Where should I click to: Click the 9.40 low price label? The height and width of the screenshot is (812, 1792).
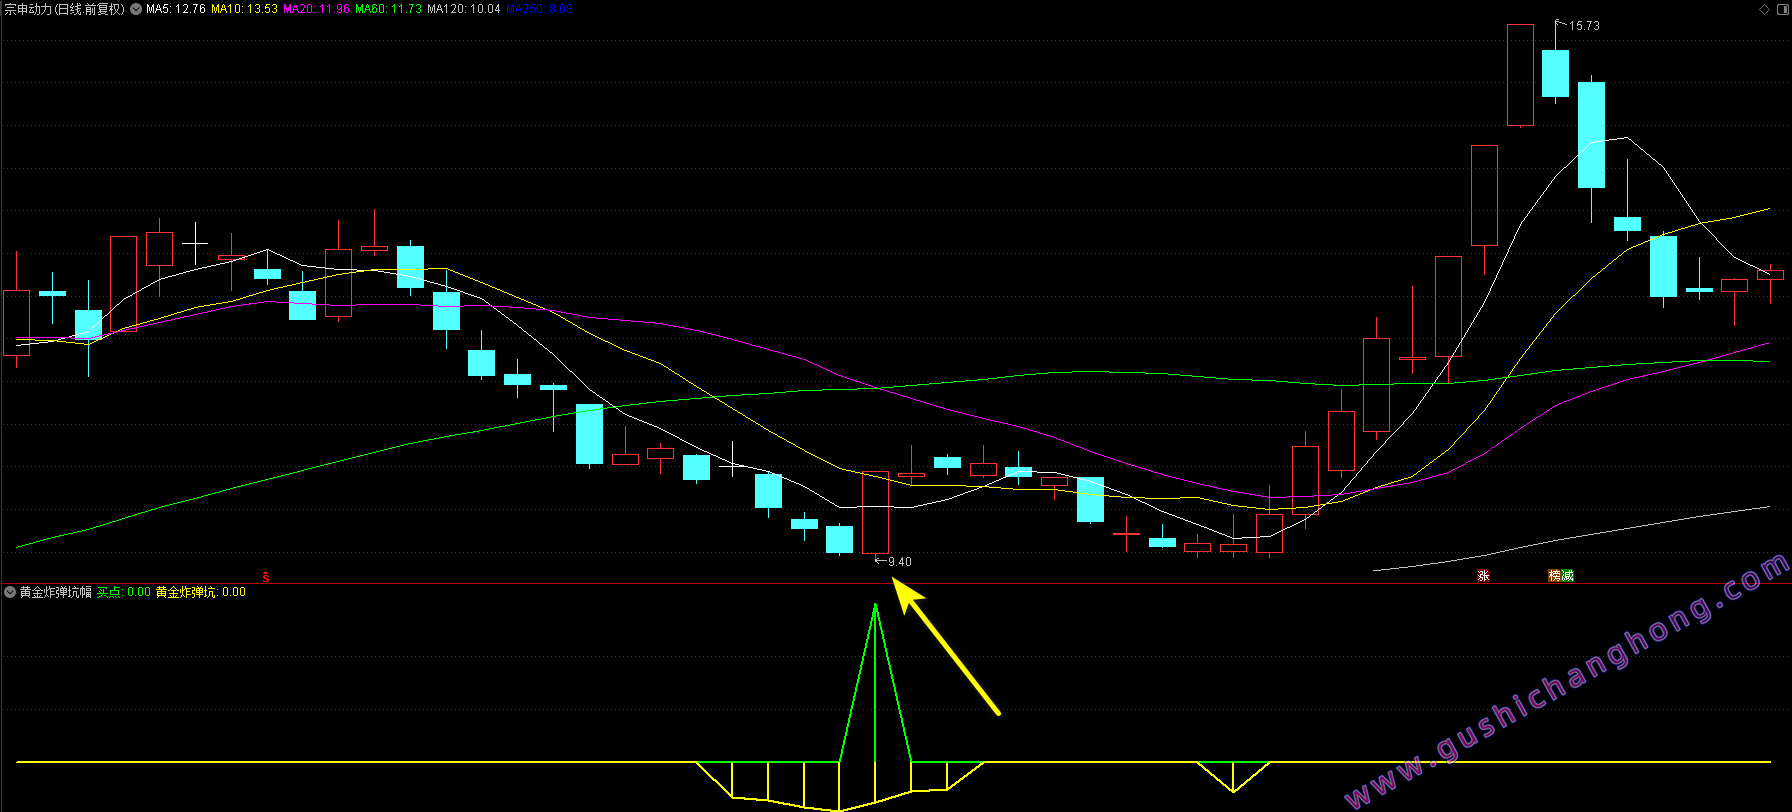pyautogui.click(x=899, y=562)
